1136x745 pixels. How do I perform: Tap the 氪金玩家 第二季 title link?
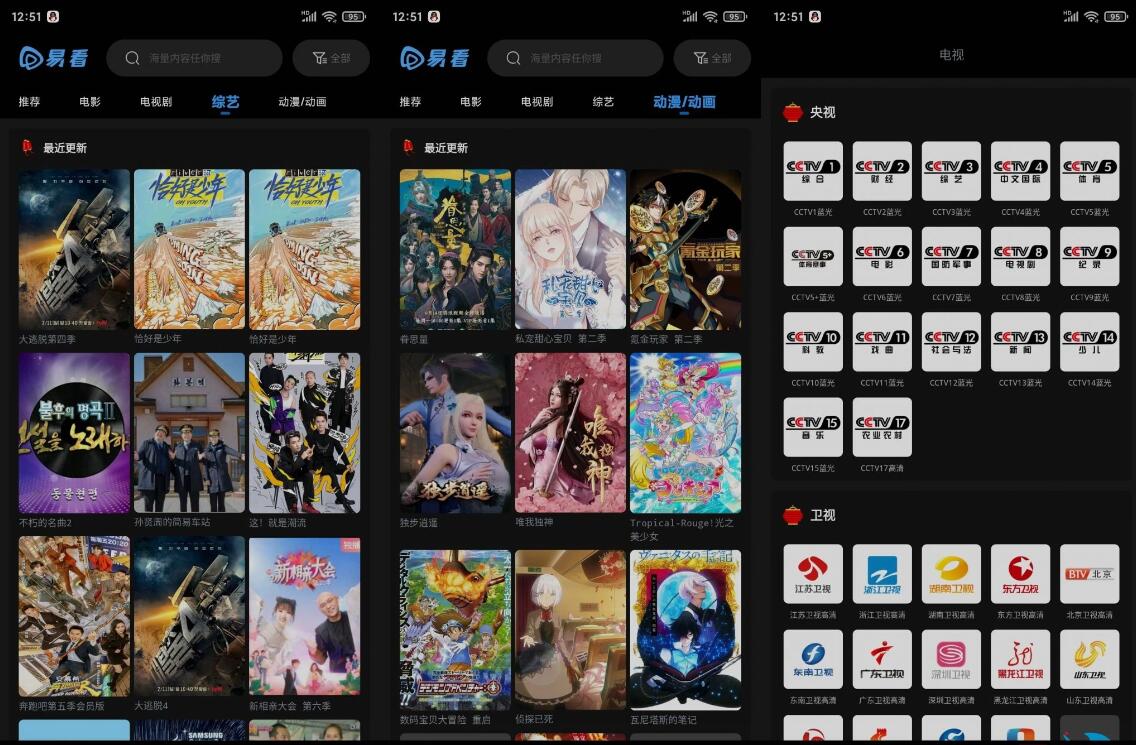pos(665,340)
